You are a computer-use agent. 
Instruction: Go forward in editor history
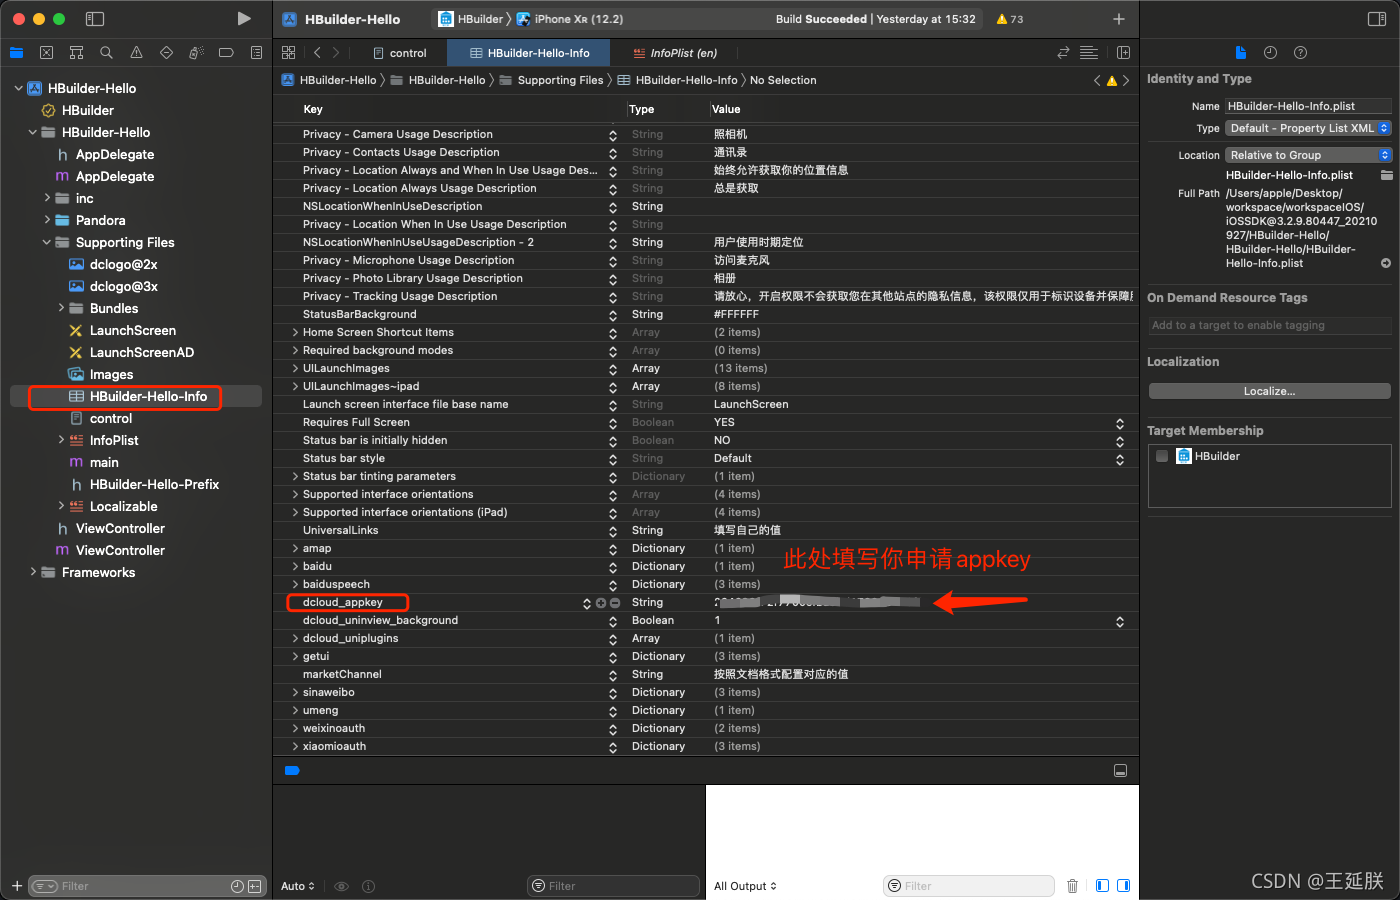pos(336,53)
